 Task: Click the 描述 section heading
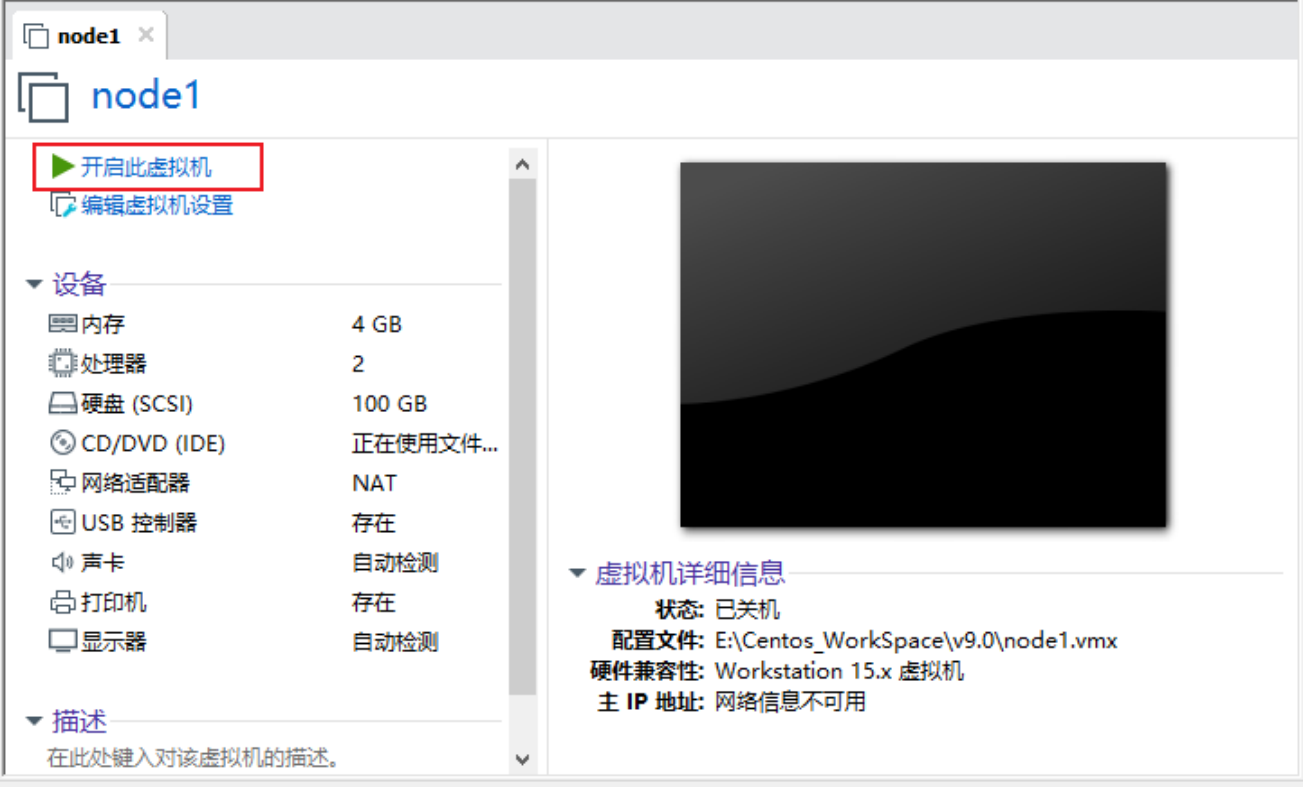[x=79, y=721]
